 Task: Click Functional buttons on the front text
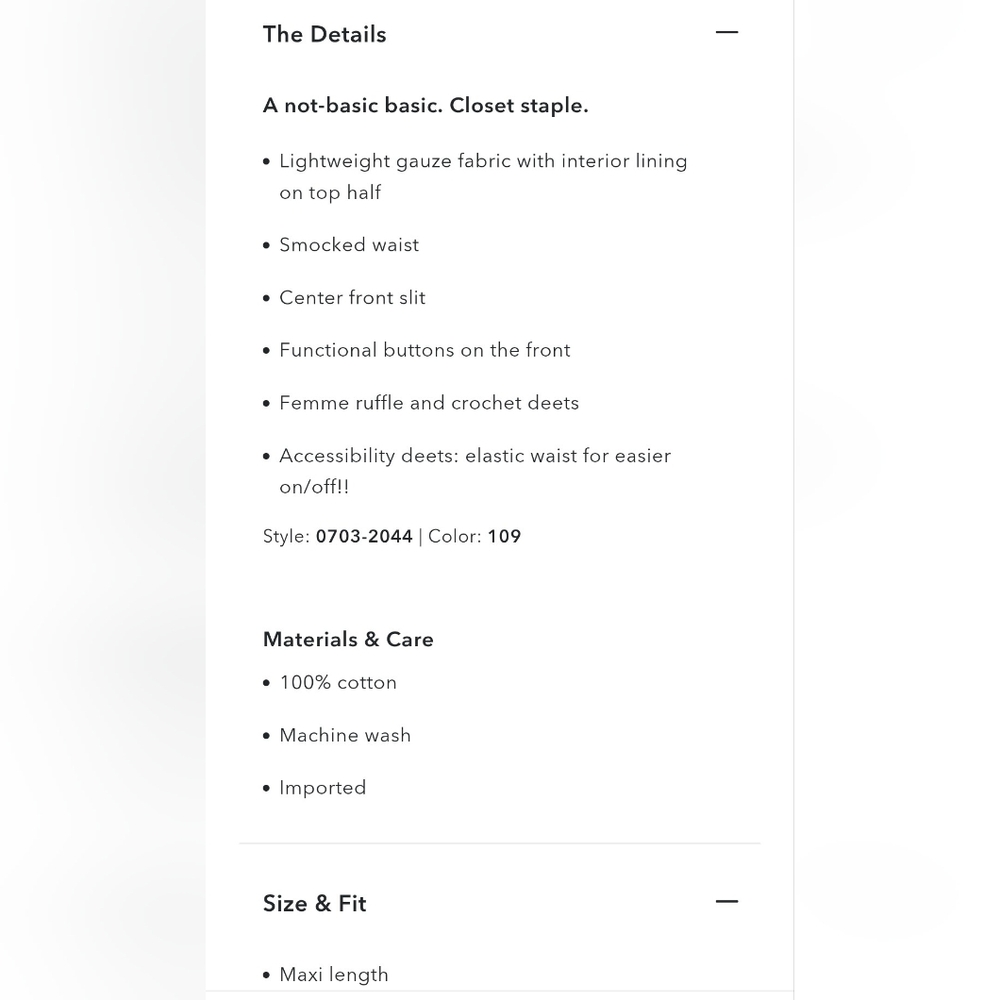425,350
